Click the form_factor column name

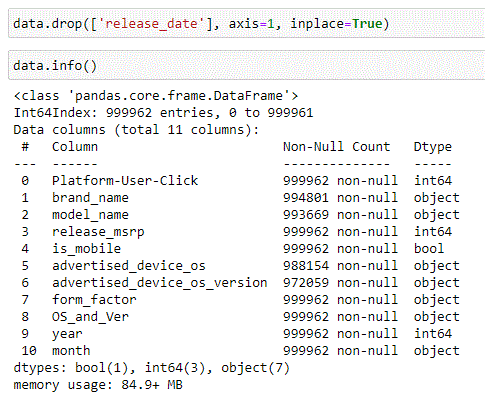pyautogui.click(x=94, y=300)
